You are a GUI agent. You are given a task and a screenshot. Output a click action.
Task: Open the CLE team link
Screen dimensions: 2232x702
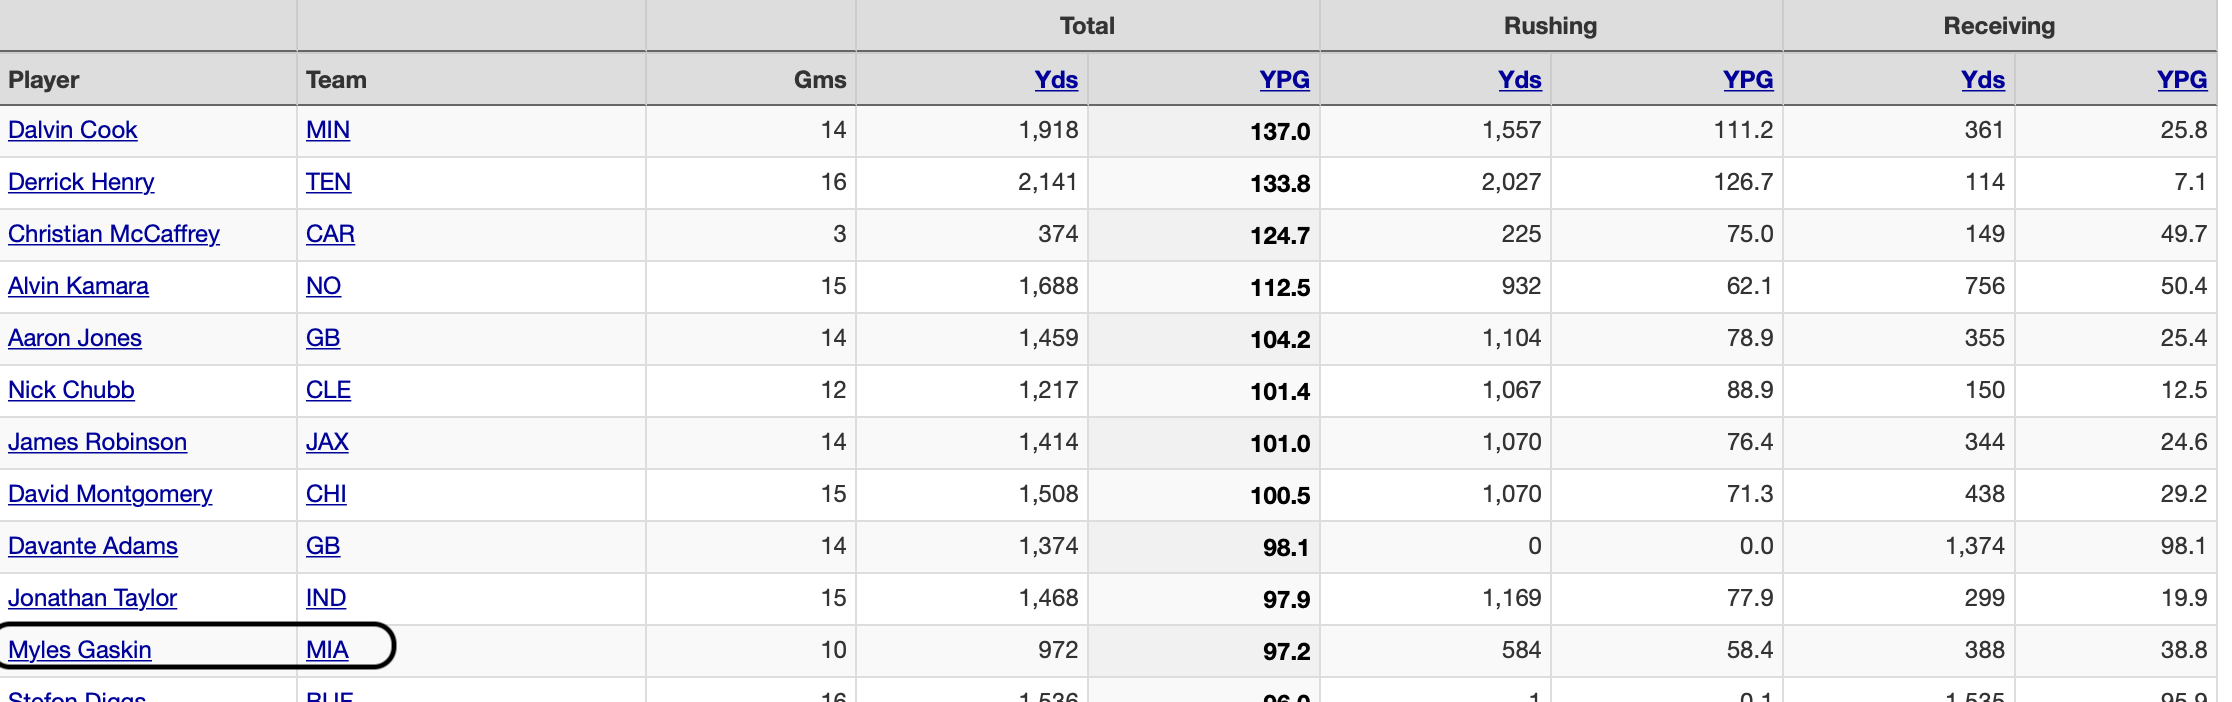[328, 390]
